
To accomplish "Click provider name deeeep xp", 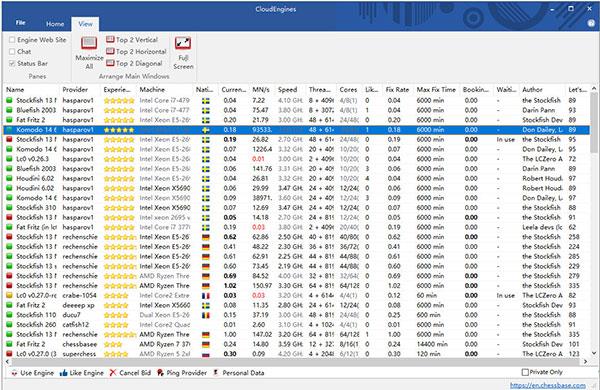I will click(78, 305).
